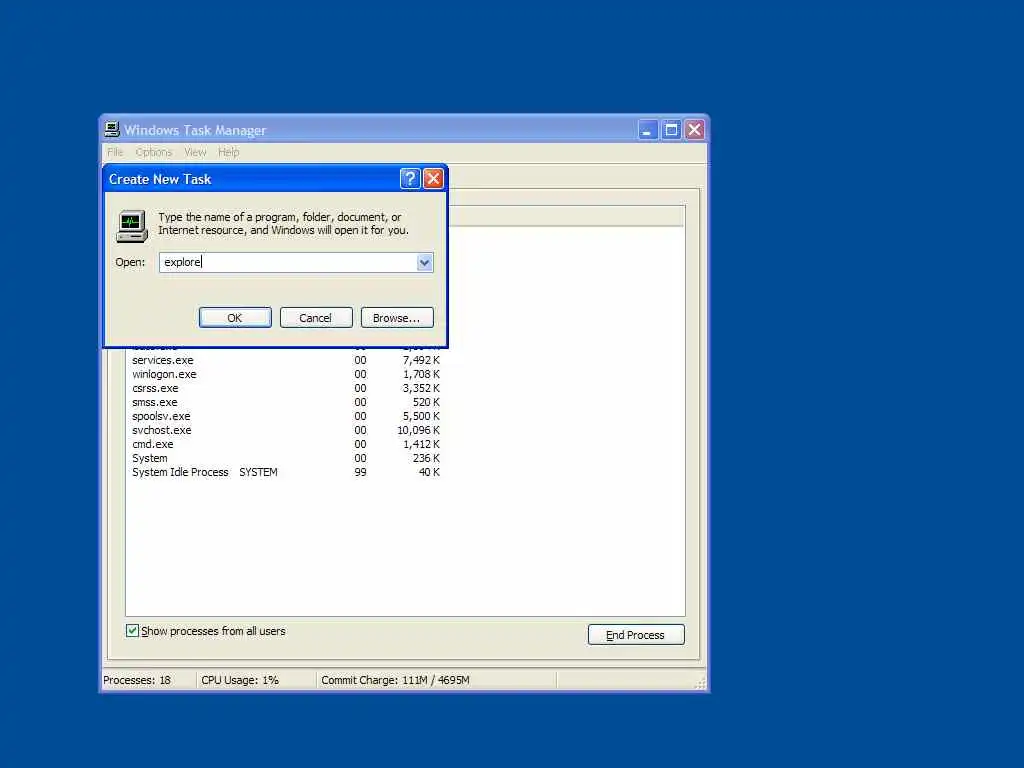Maximize the Windows Task Manager window
The image size is (1024, 768).
(x=671, y=130)
